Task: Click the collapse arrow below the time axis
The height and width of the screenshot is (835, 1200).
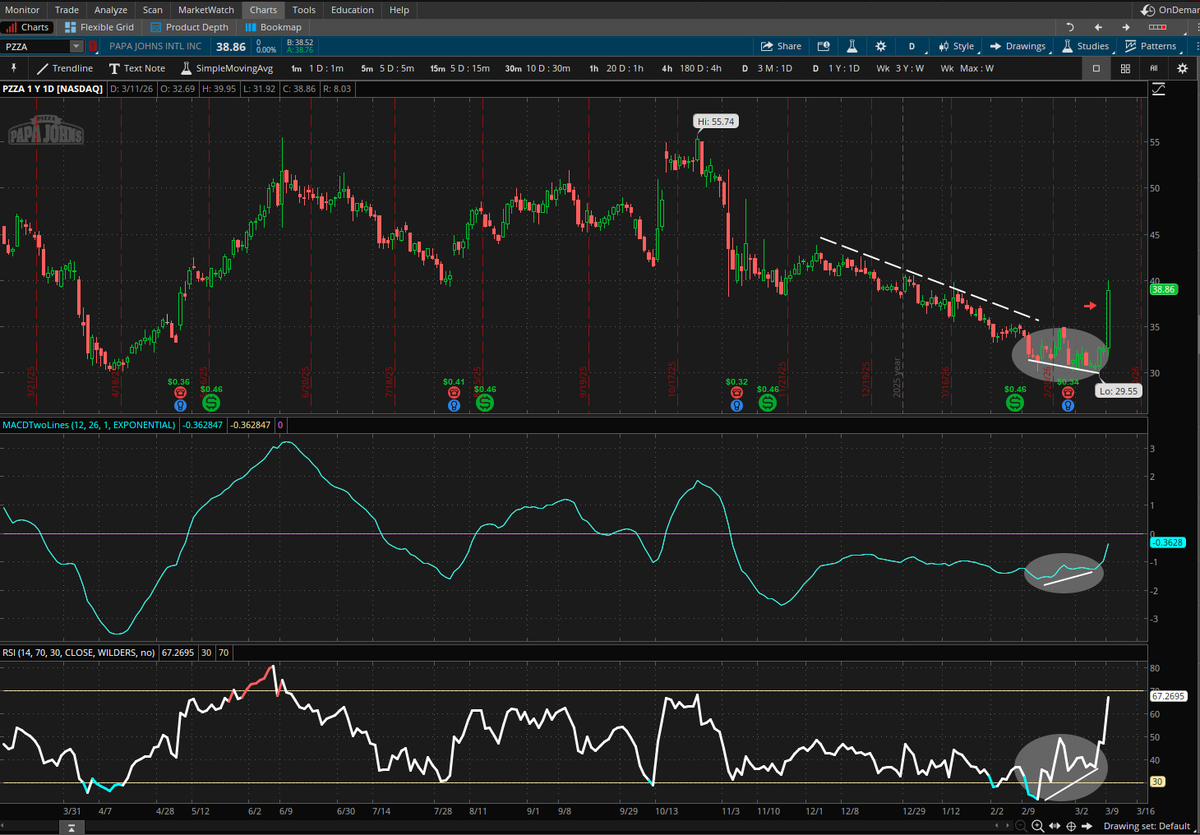Action: 70,827
